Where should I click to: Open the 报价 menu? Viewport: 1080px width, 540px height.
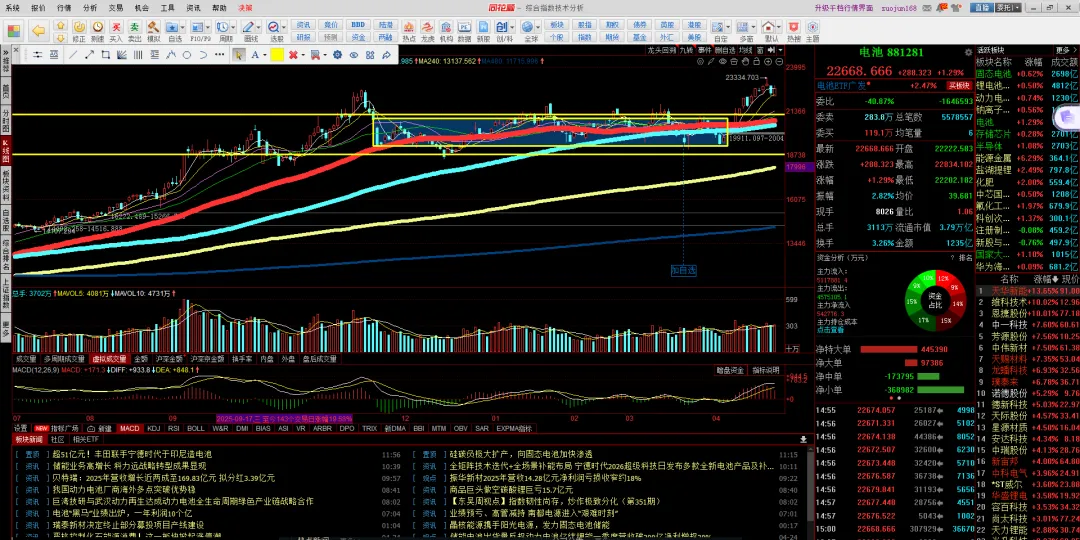[38, 8]
